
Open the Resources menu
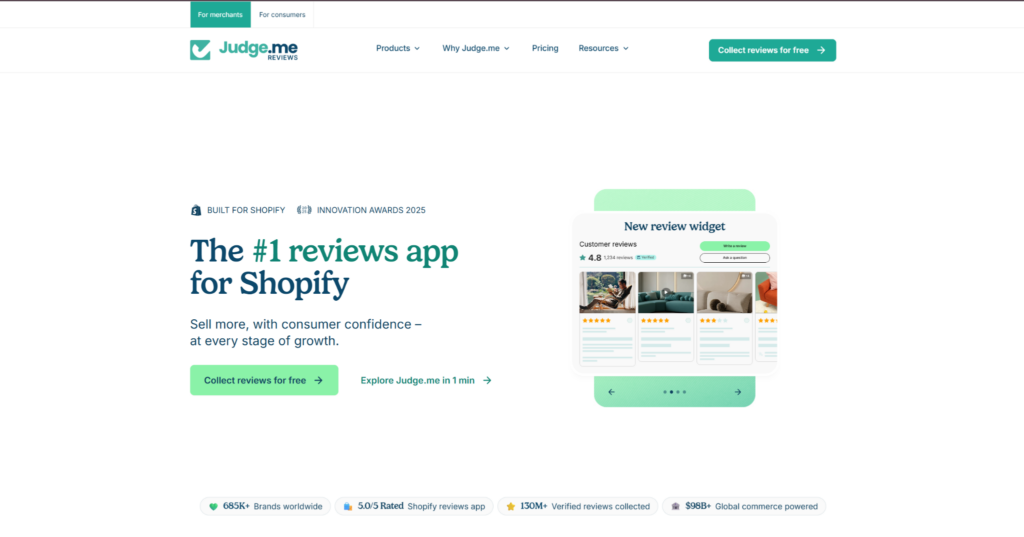(x=603, y=48)
